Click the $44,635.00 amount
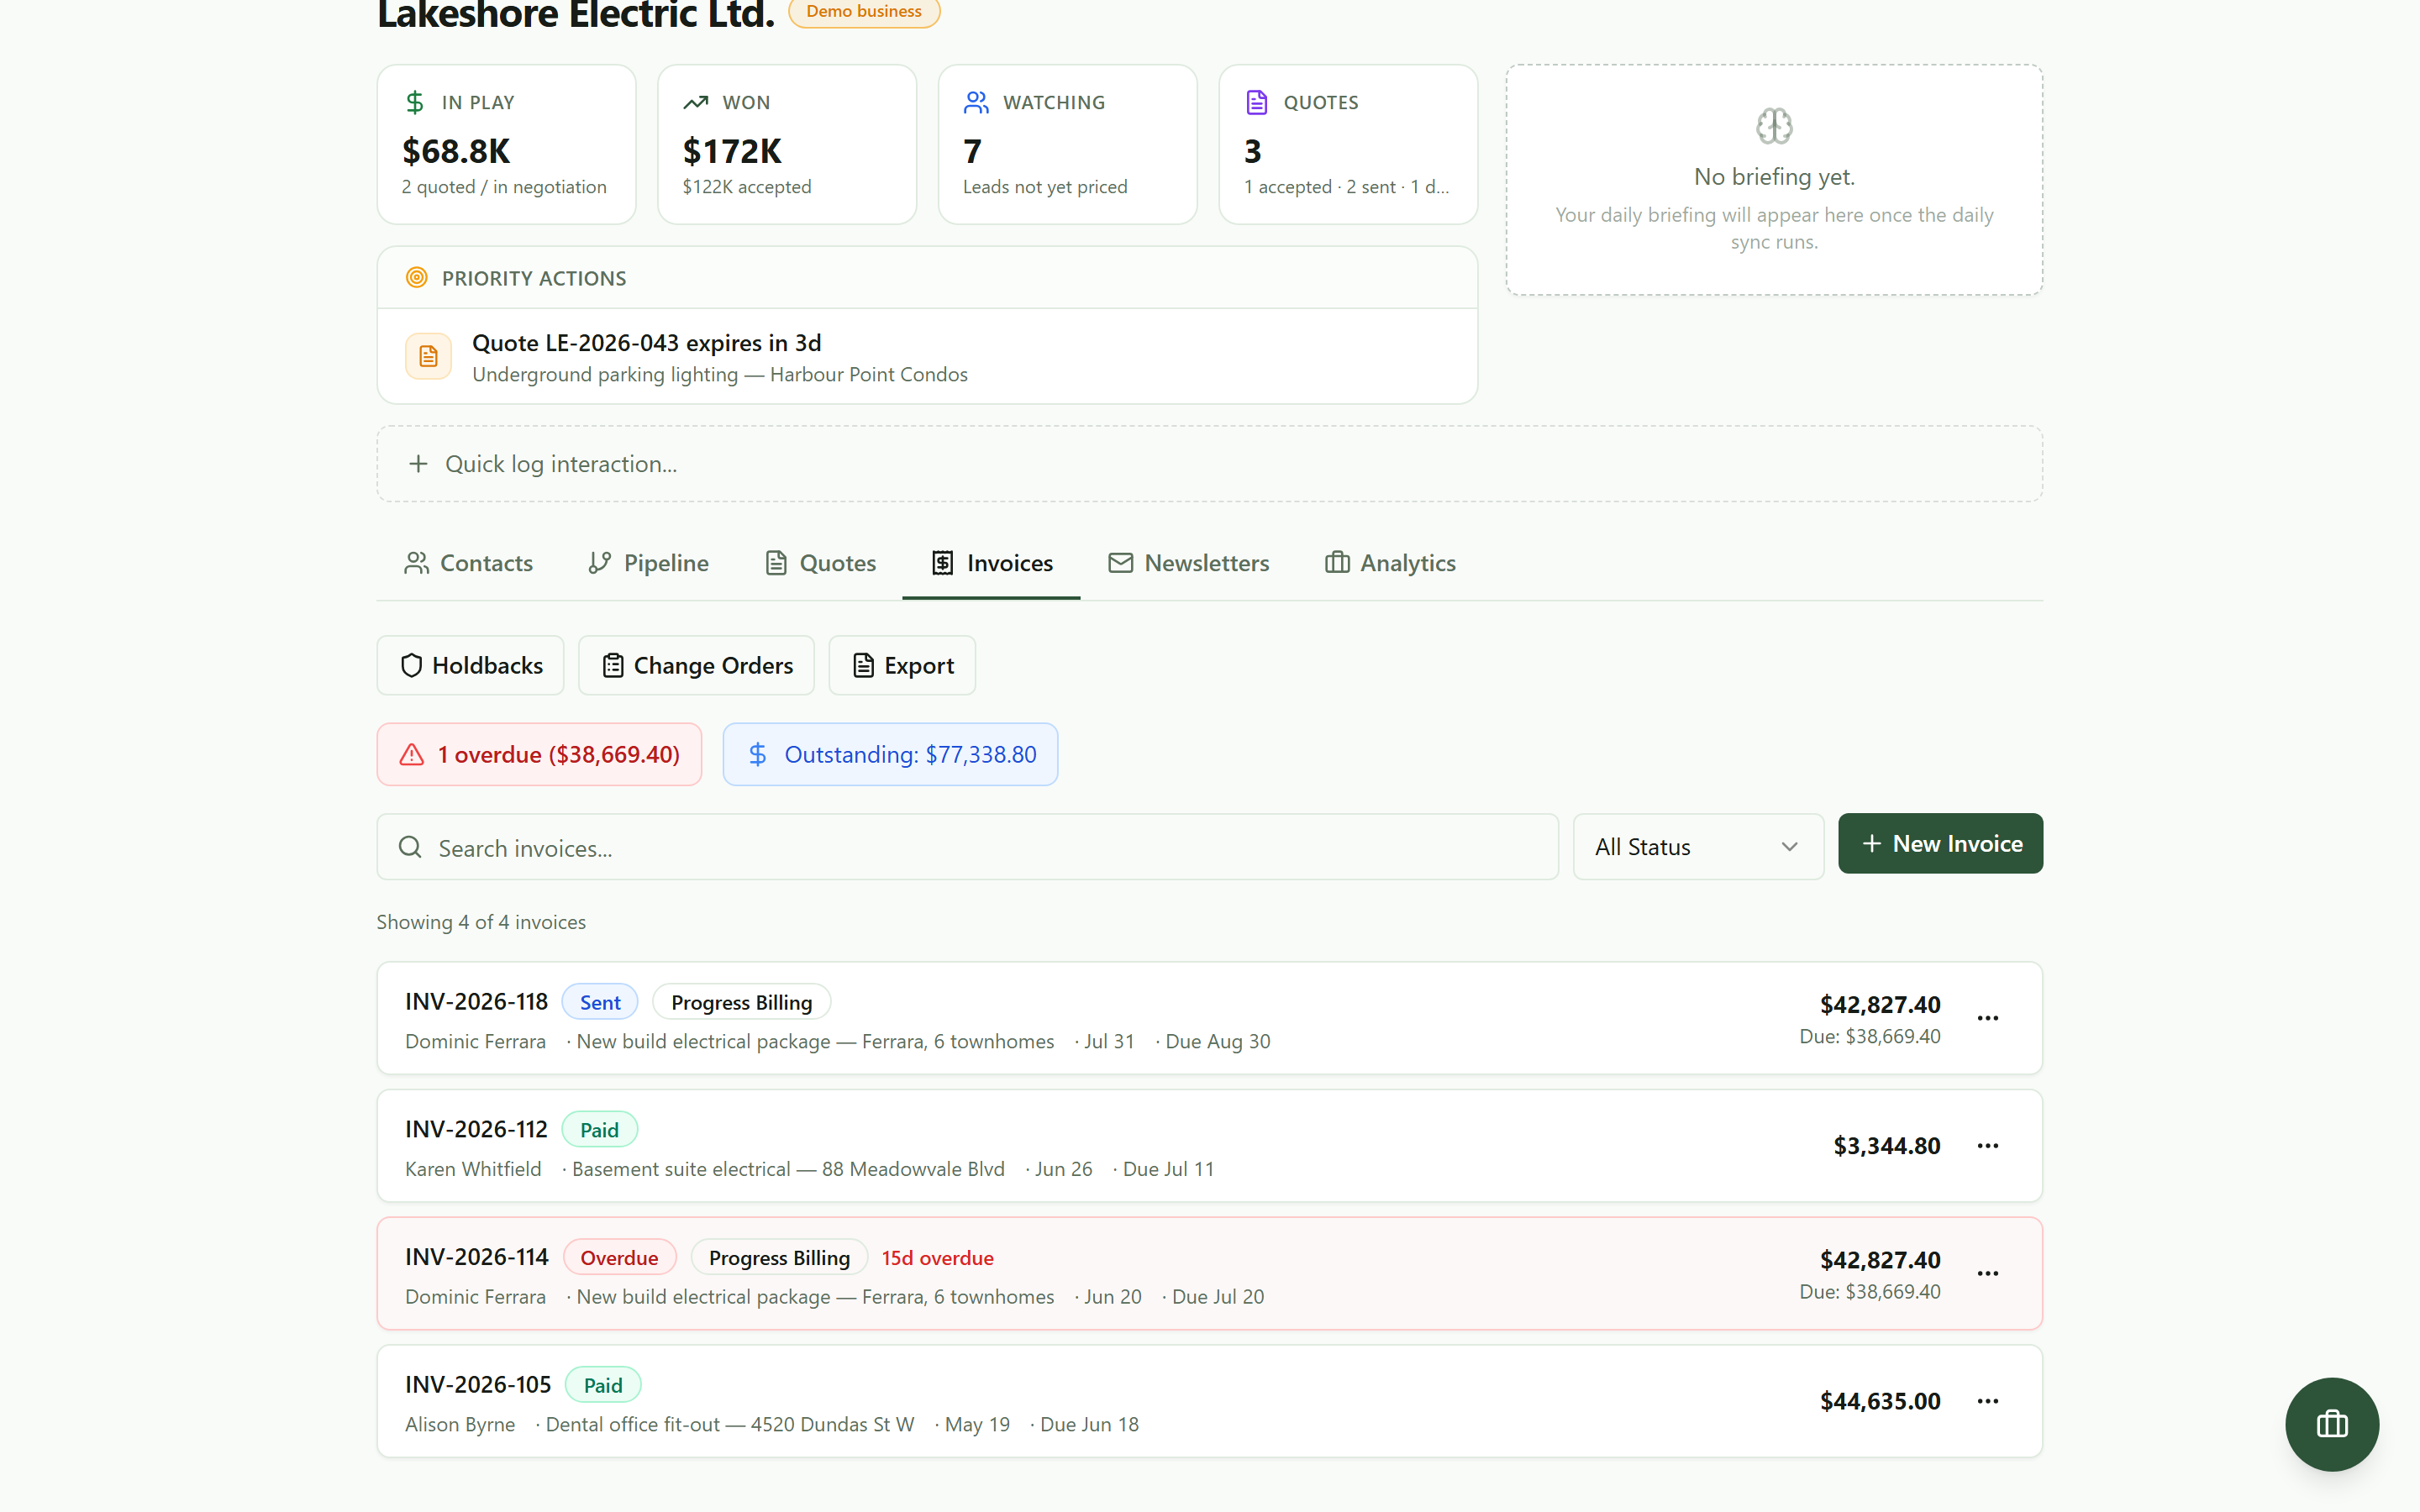 coord(1880,1401)
